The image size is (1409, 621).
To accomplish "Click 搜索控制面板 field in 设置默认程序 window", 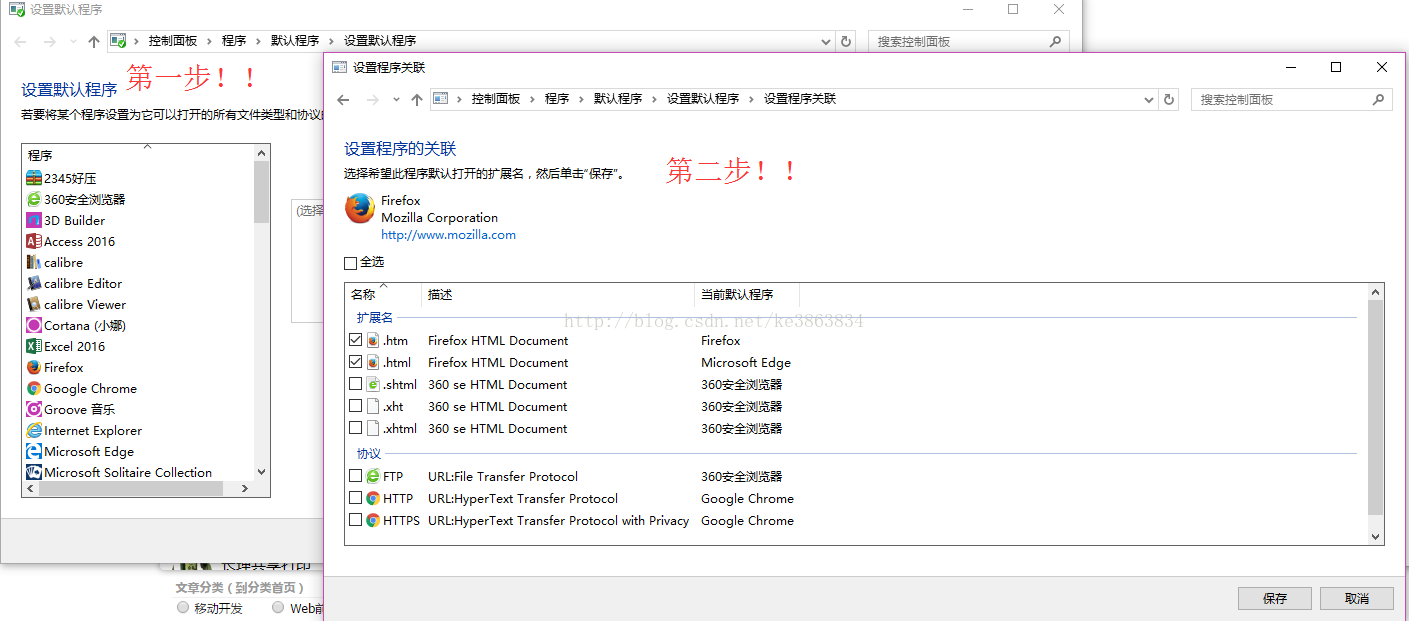I will (958, 41).
